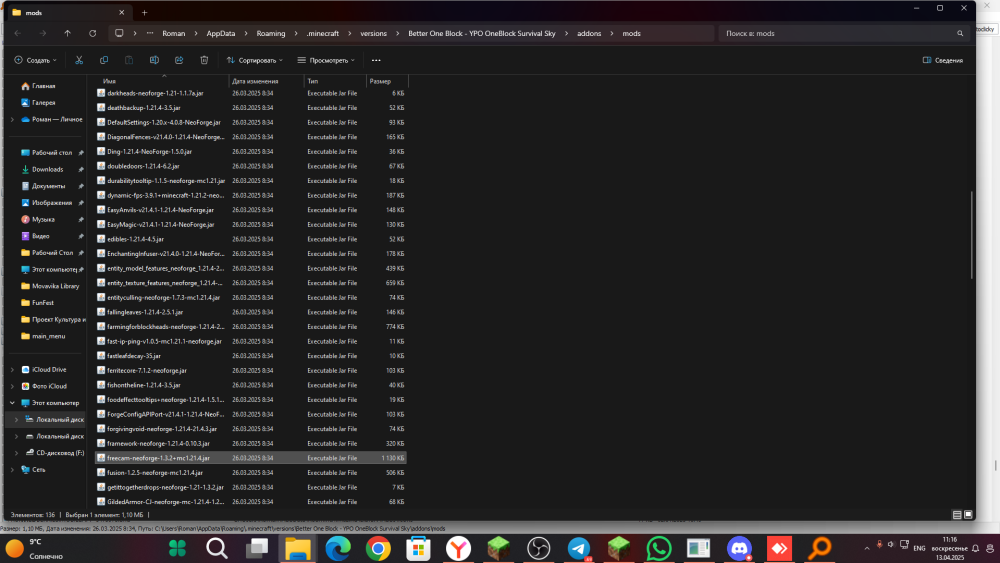This screenshot has width=1000, height=563.
Task: Sort by the Размер column header
Action: pos(387,81)
